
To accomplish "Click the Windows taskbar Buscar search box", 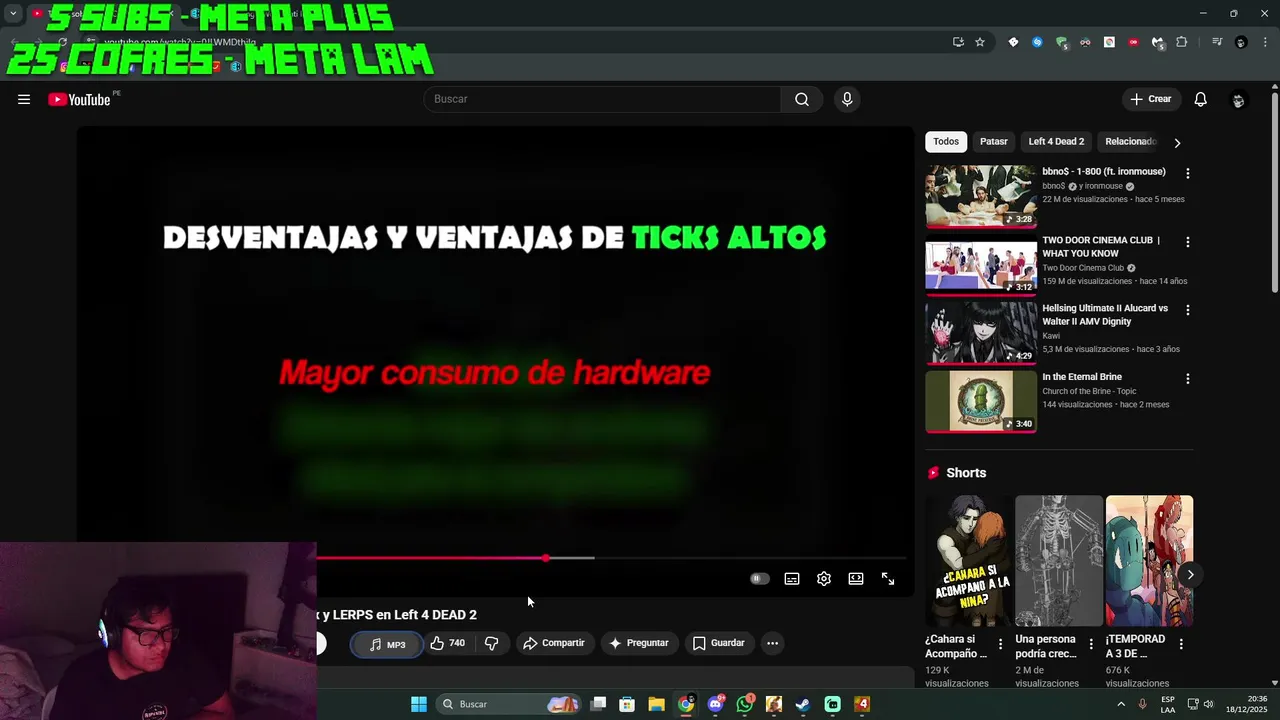I will pos(510,704).
